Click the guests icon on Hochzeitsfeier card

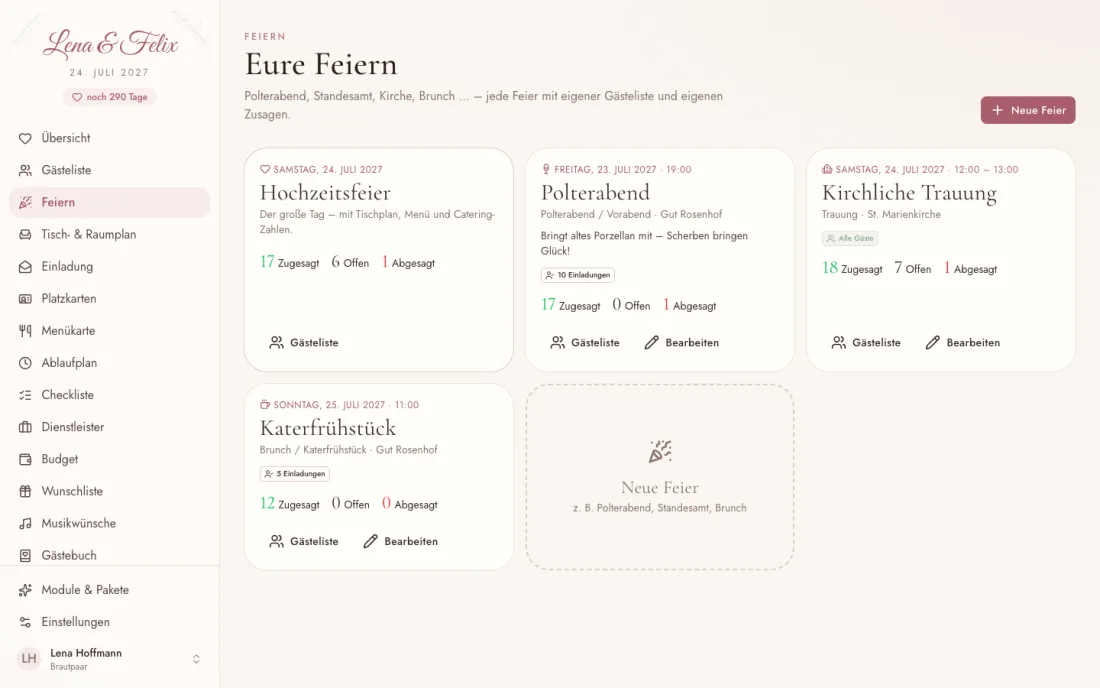click(x=276, y=342)
